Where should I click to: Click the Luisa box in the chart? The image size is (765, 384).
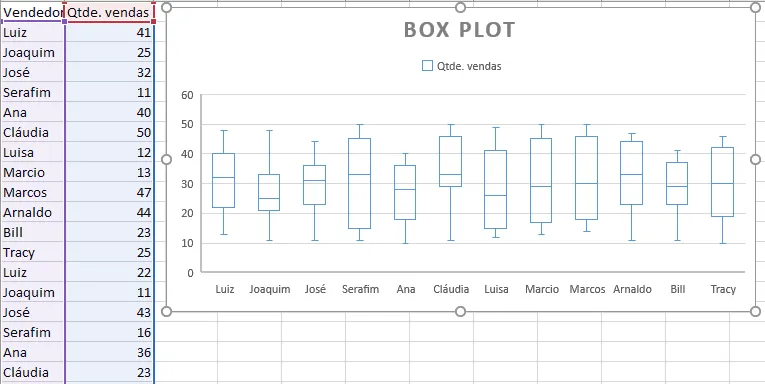[x=496, y=189]
